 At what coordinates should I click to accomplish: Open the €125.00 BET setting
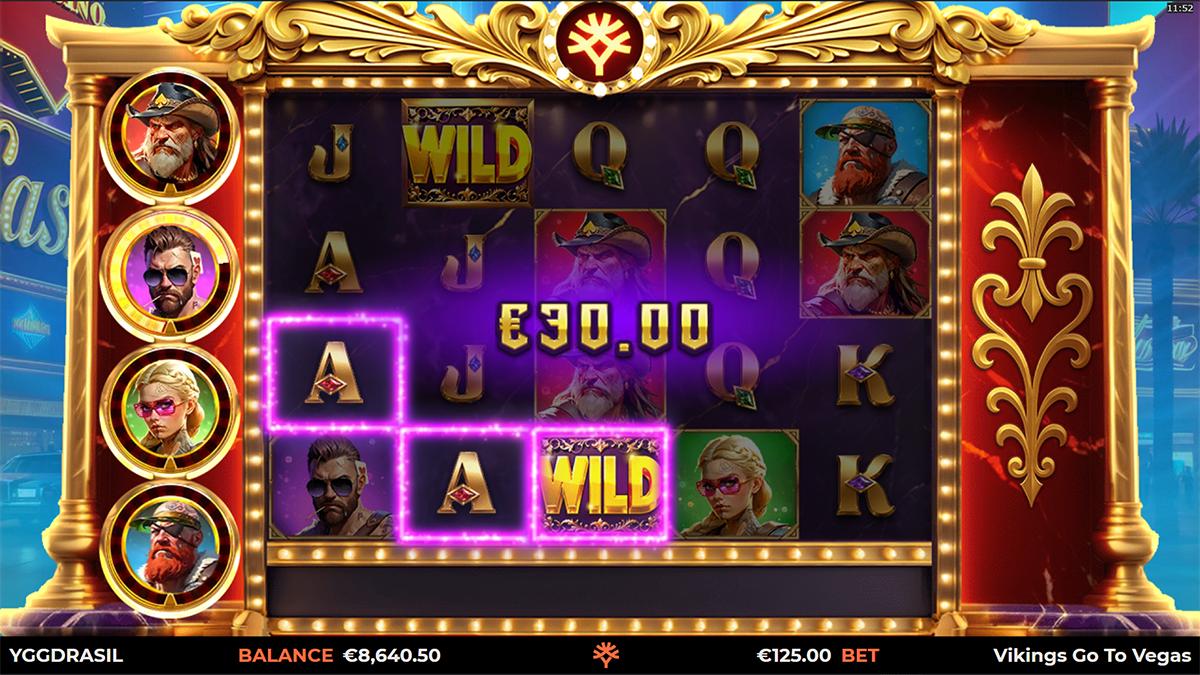tap(818, 656)
